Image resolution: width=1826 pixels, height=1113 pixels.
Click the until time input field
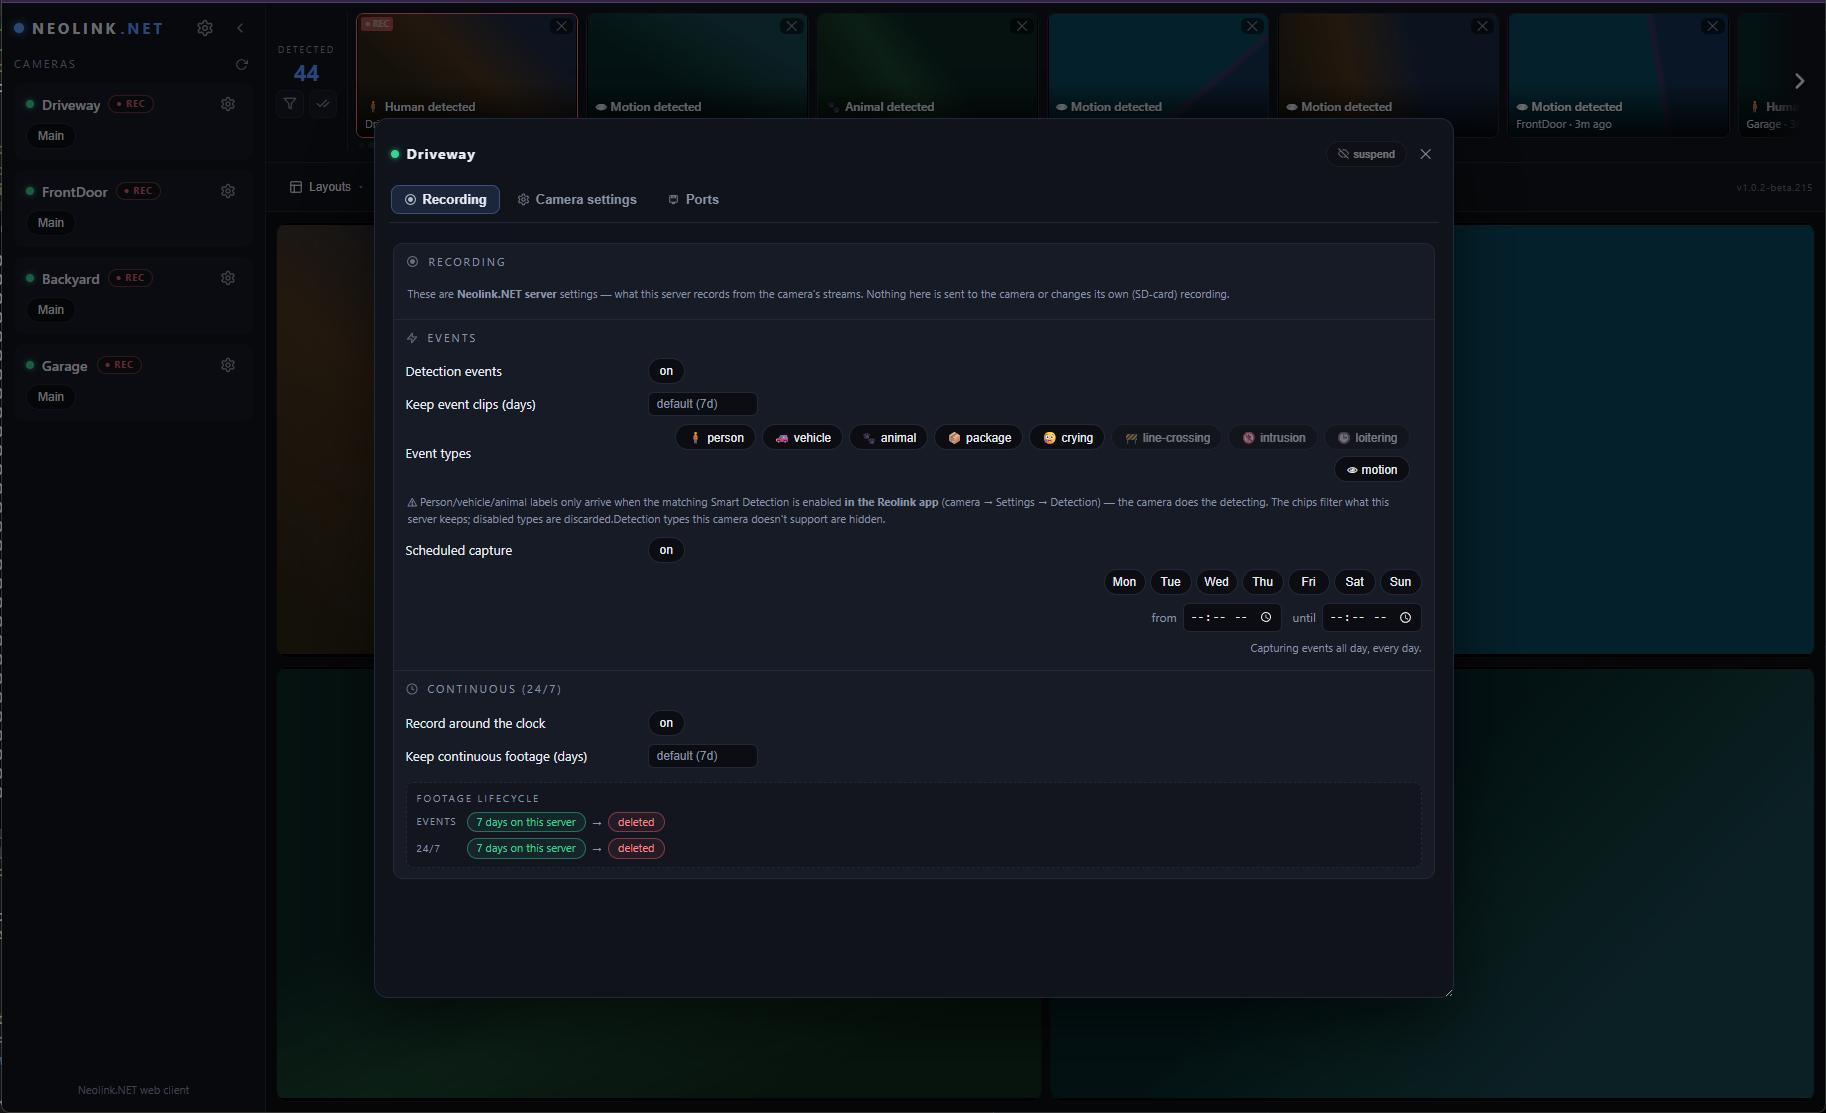pyautogui.click(x=1371, y=618)
